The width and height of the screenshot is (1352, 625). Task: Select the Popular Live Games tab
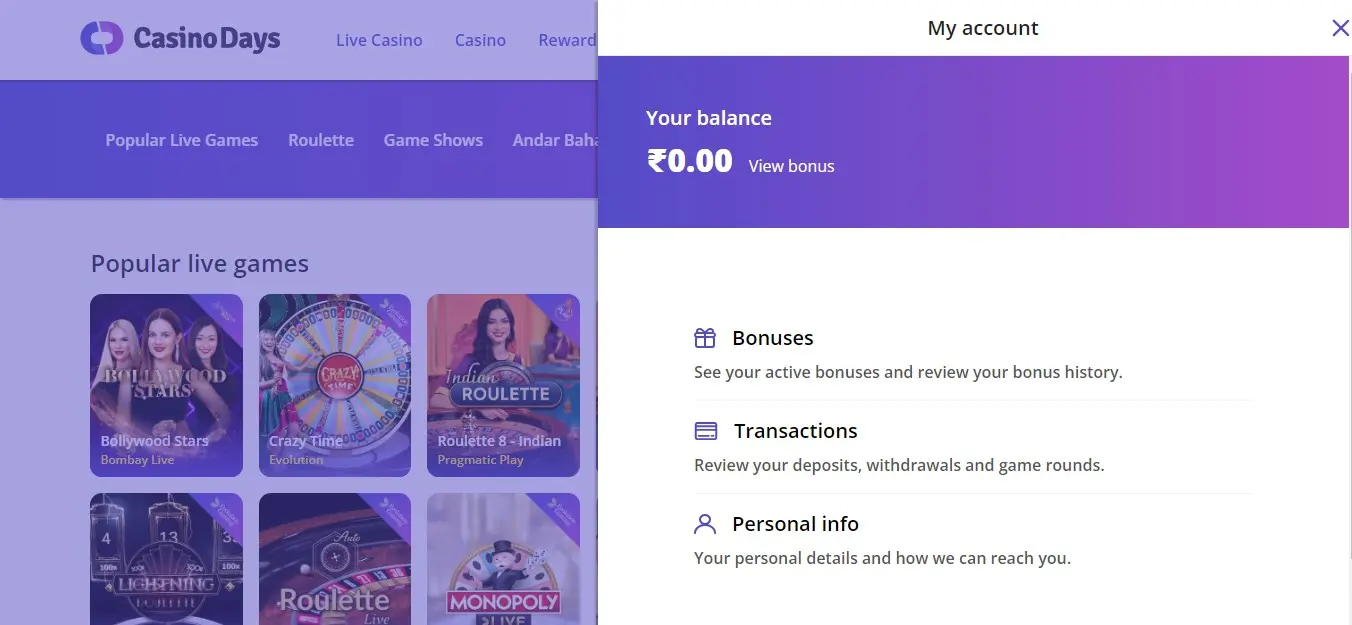tap(182, 140)
